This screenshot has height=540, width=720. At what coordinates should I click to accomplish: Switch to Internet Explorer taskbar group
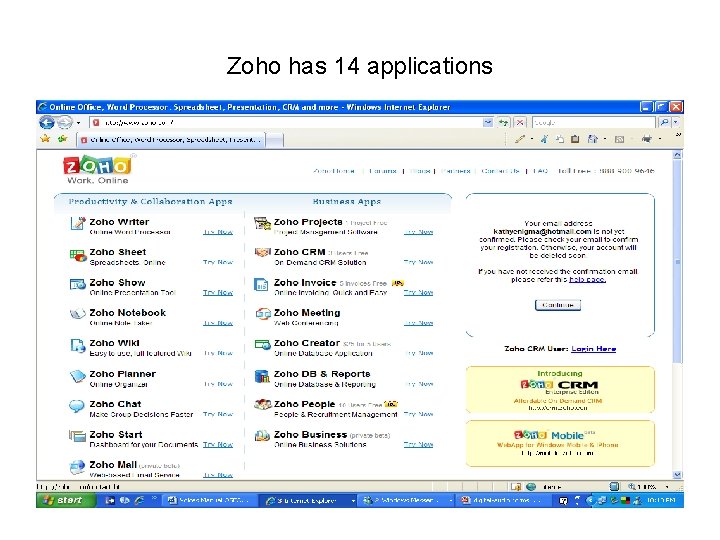click(310, 501)
